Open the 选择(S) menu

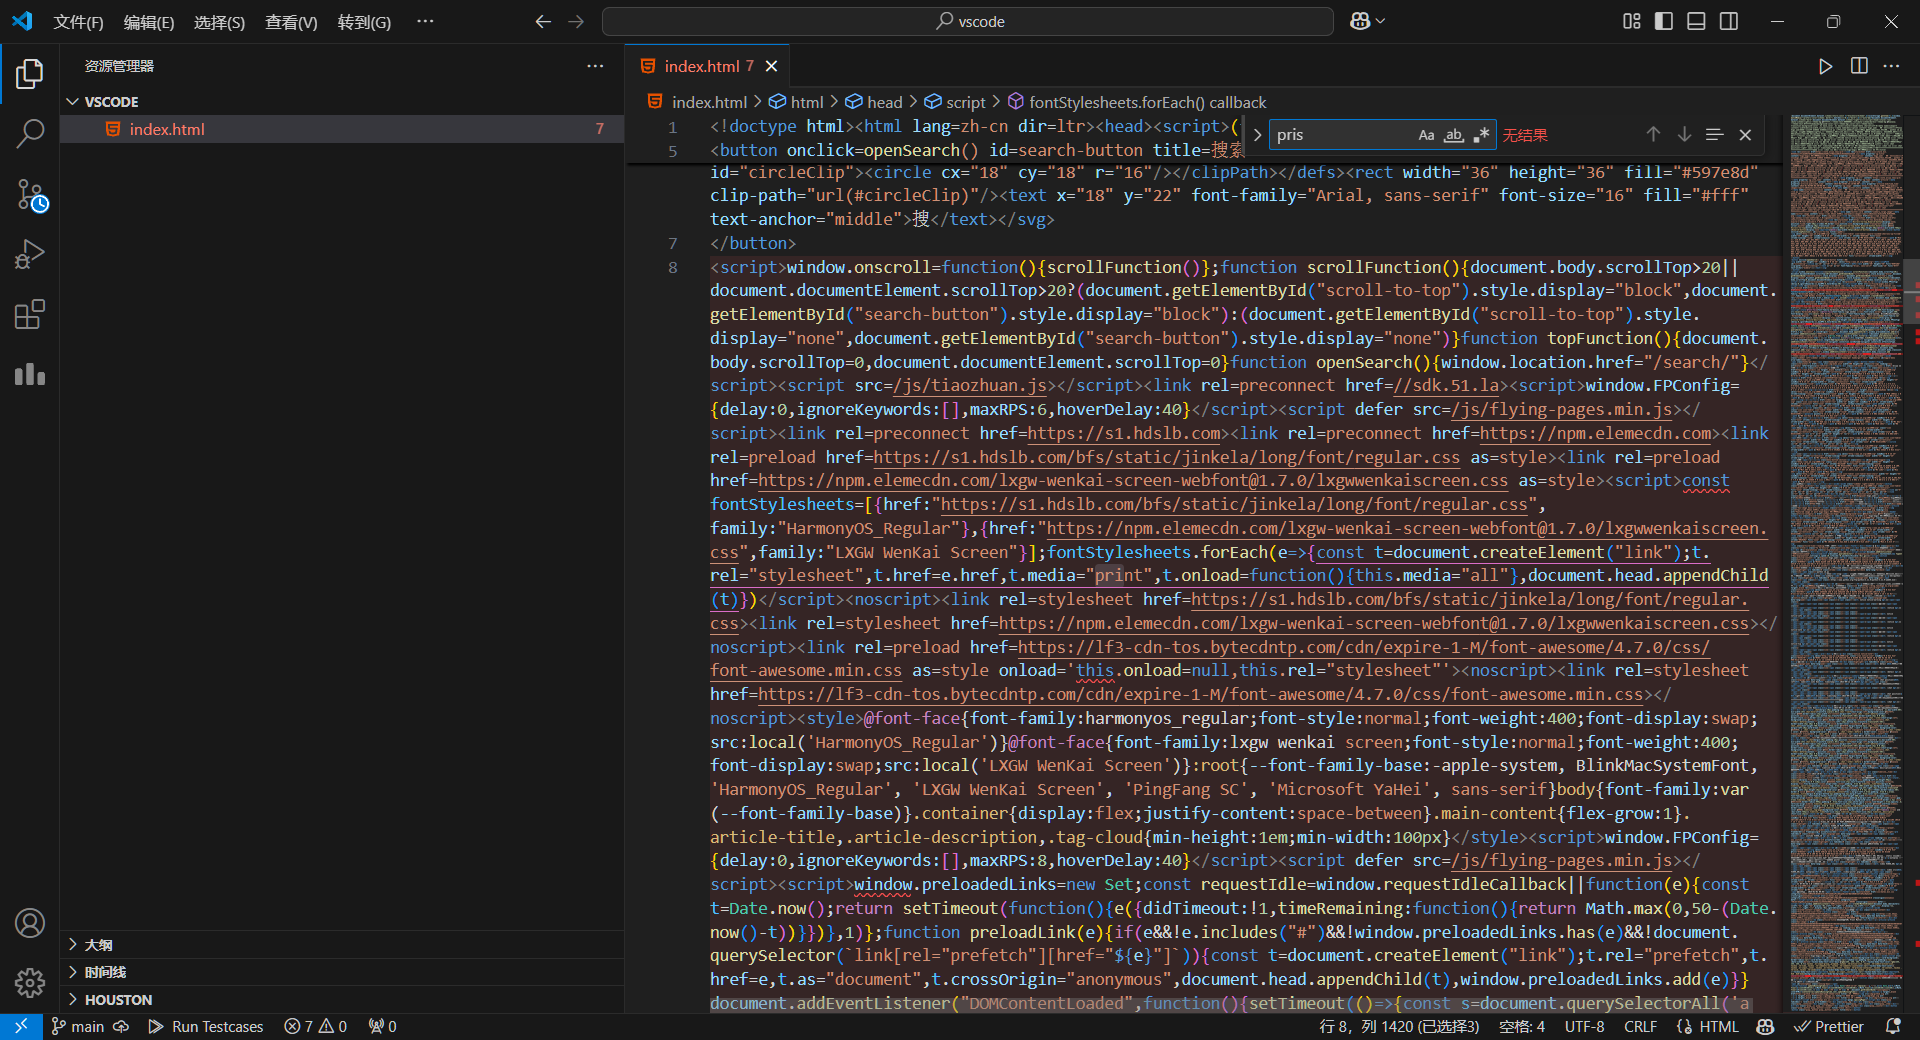[219, 22]
